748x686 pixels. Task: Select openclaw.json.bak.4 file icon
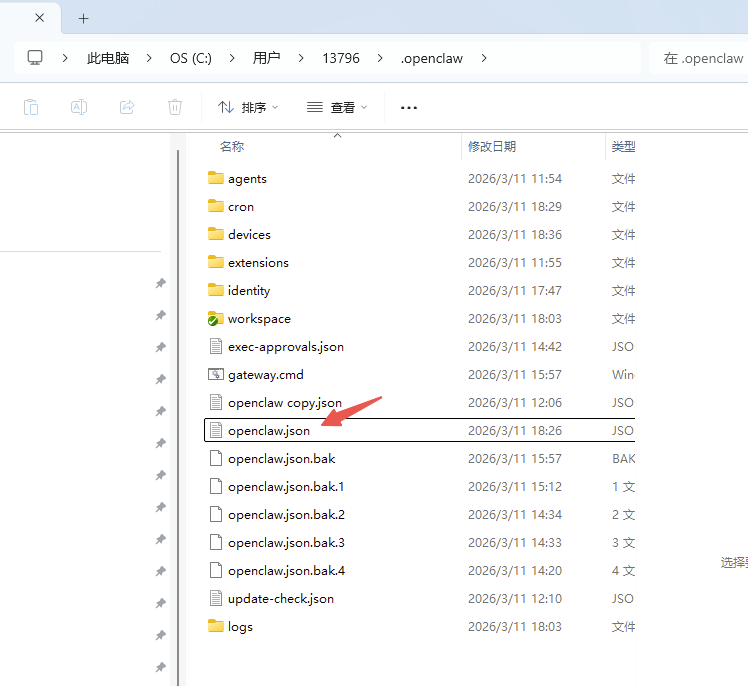(x=216, y=570)
